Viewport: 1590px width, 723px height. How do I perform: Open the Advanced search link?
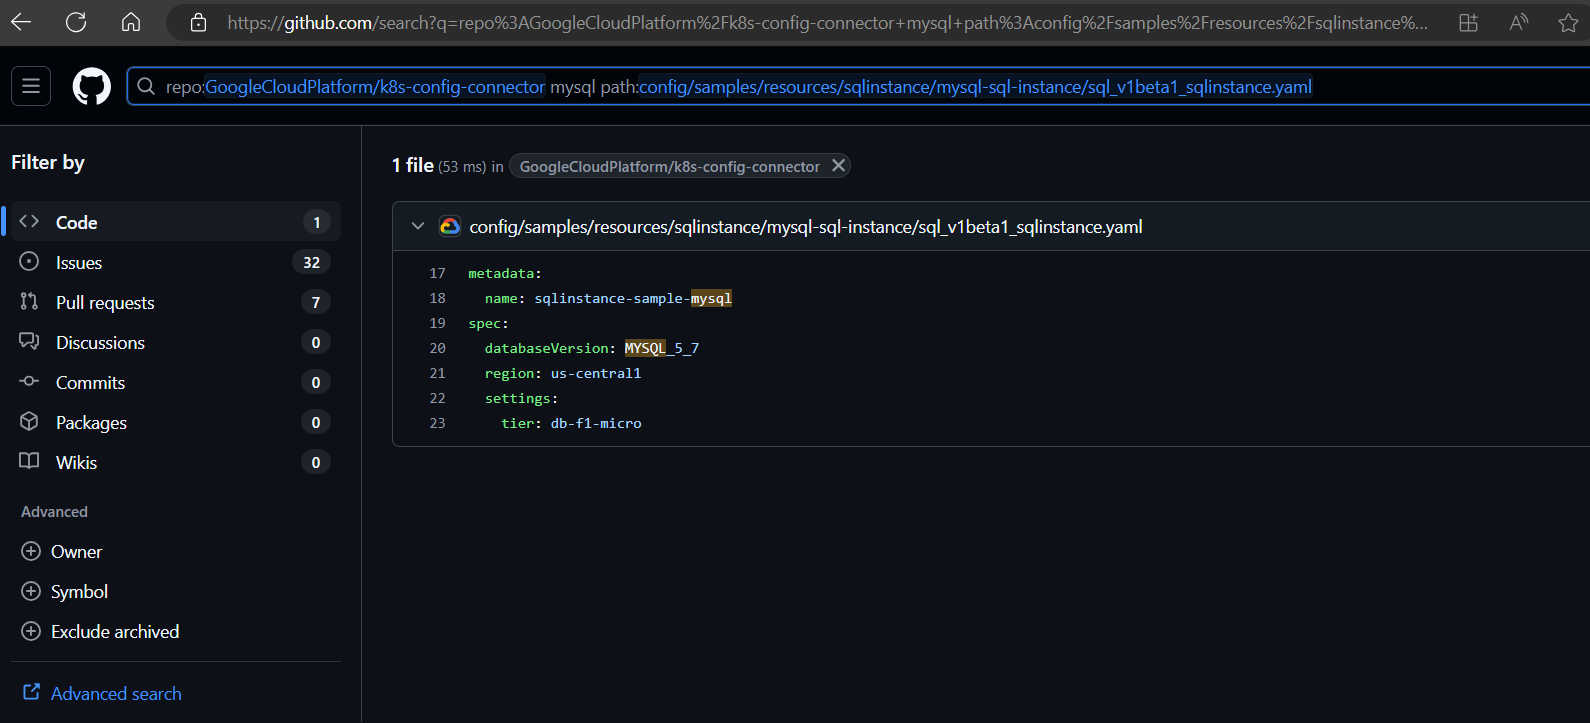coord(102,693)
